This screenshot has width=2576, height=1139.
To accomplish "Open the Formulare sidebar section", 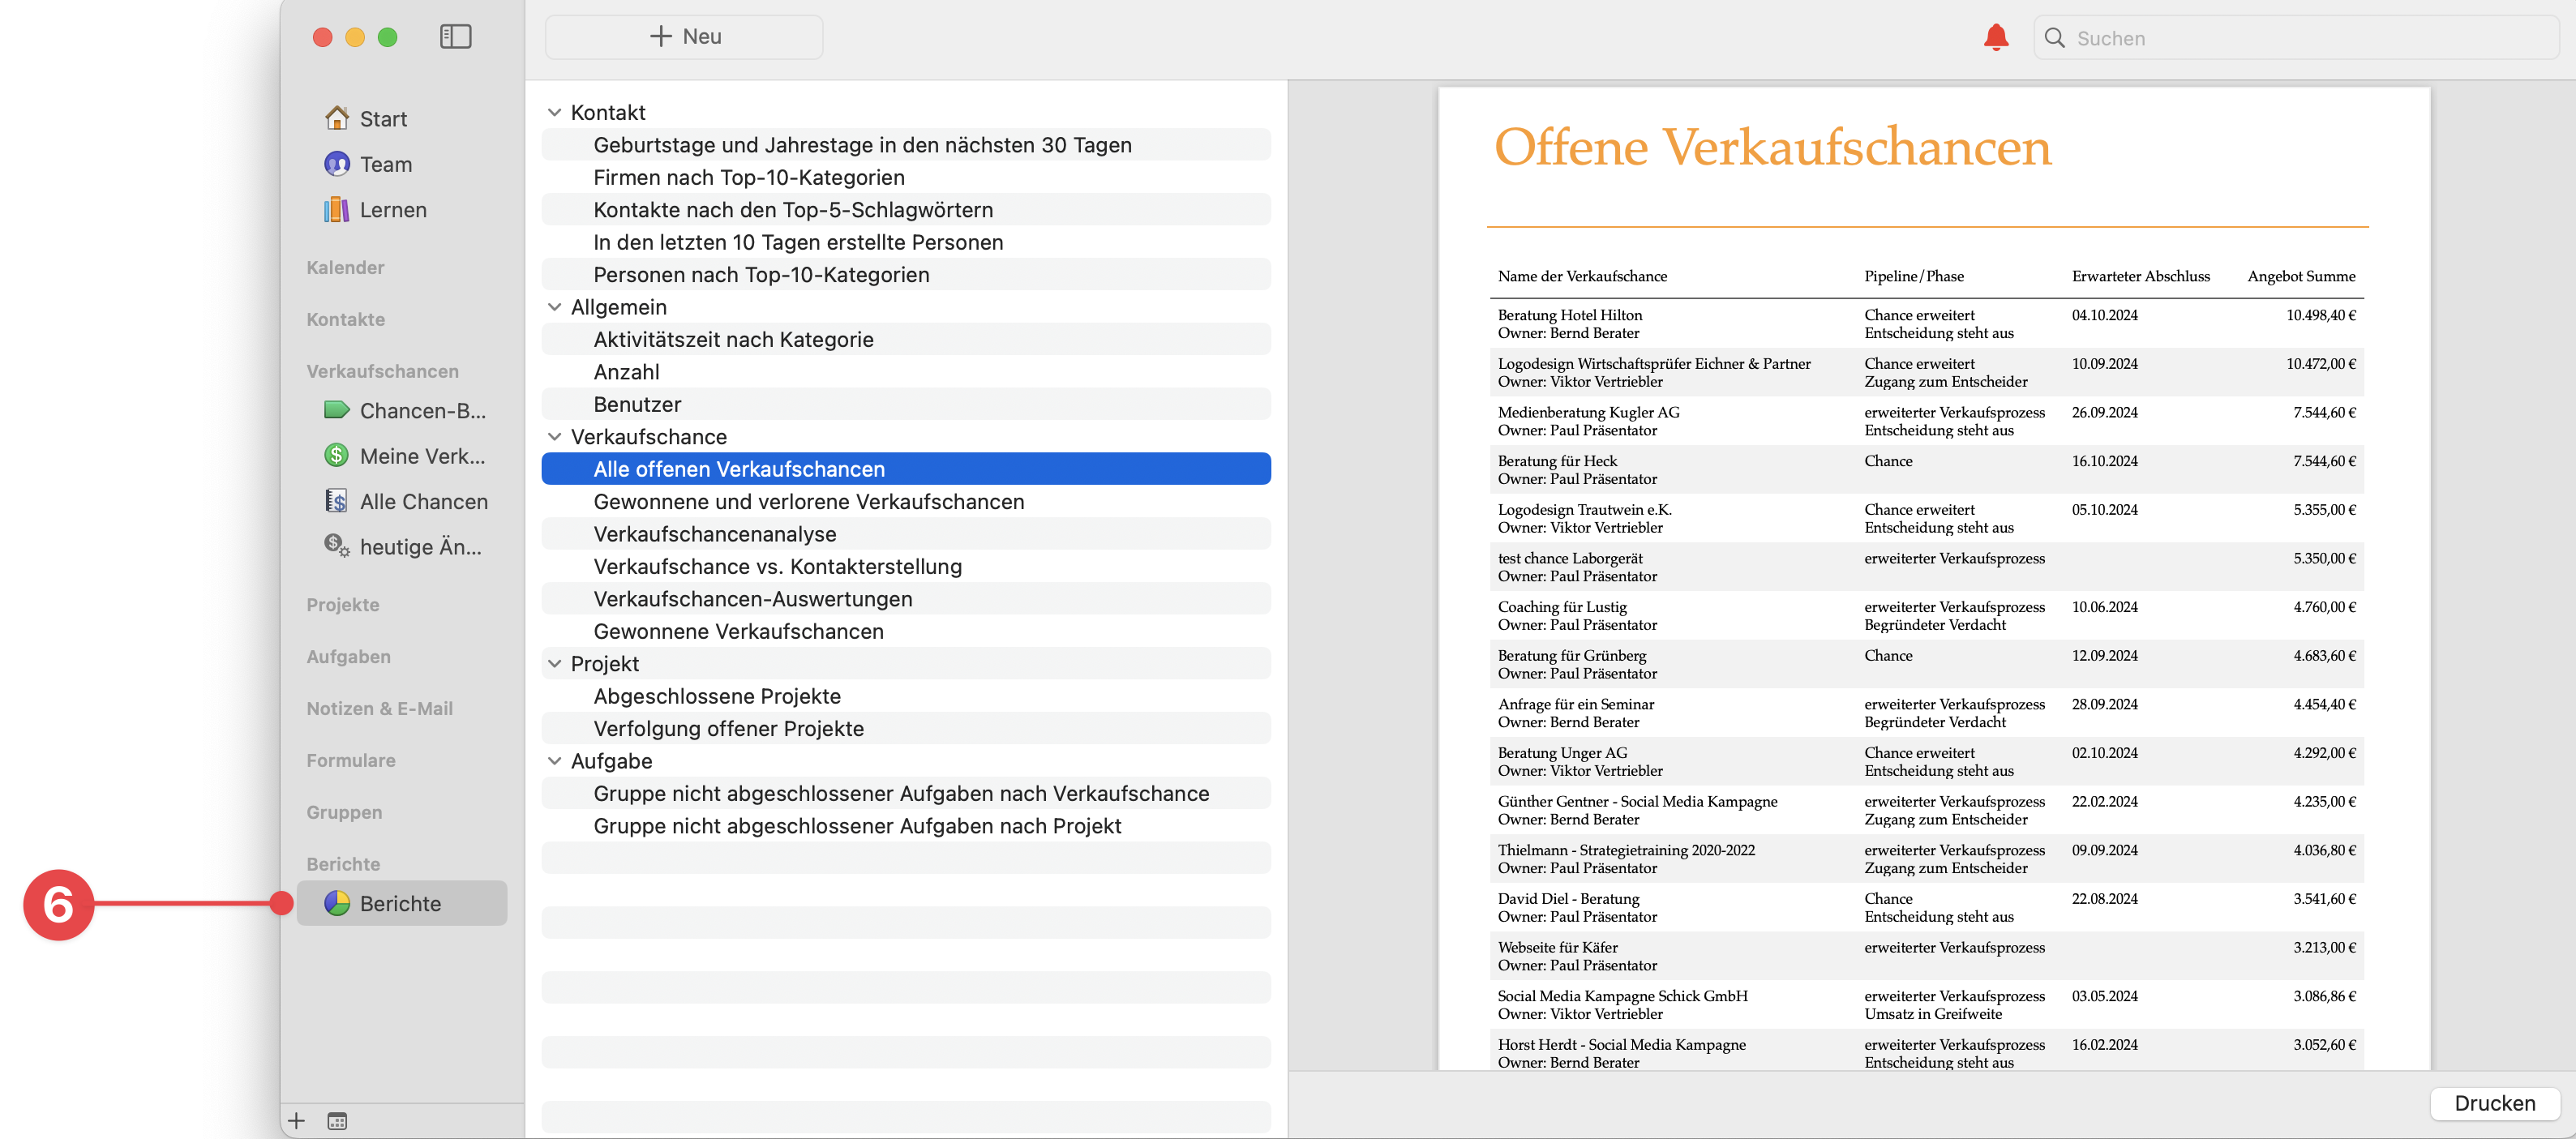I will (x=350, y=760).
